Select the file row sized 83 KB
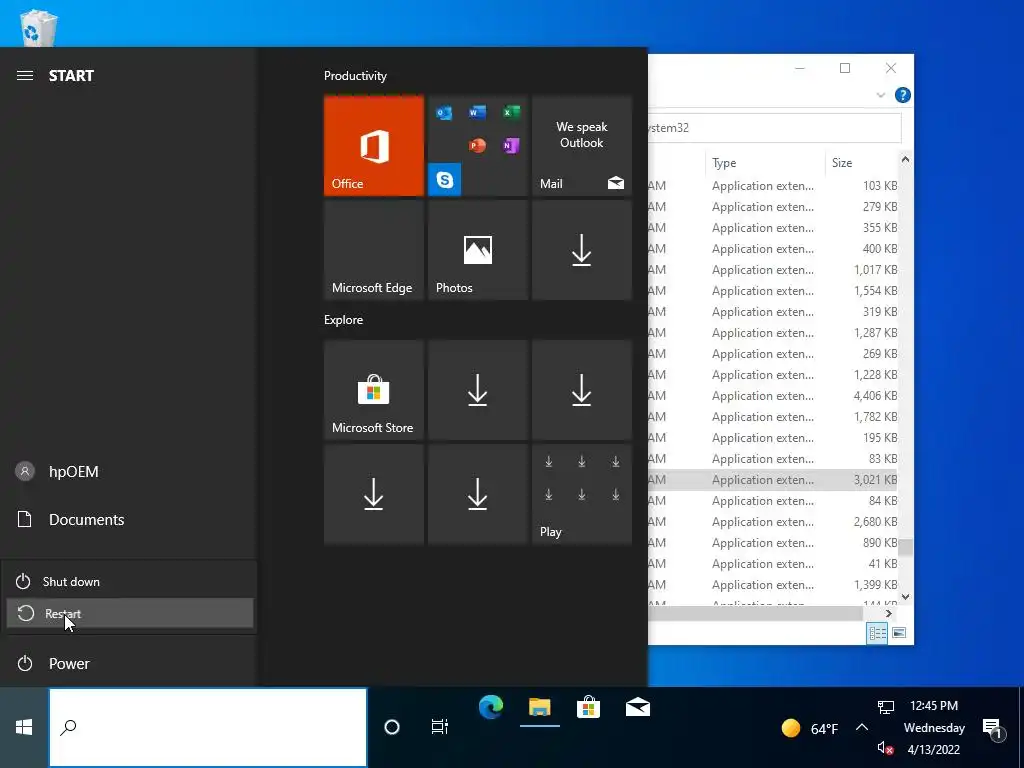1024x768 pixels. 773,458
